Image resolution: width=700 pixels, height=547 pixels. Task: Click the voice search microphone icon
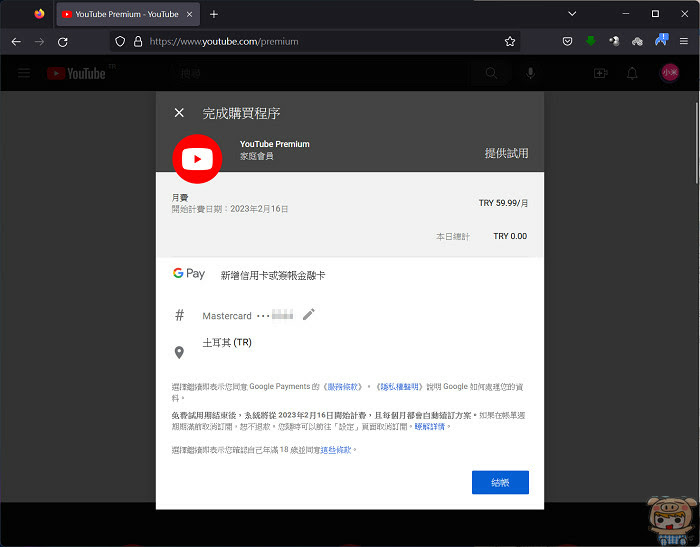(530, 73)
